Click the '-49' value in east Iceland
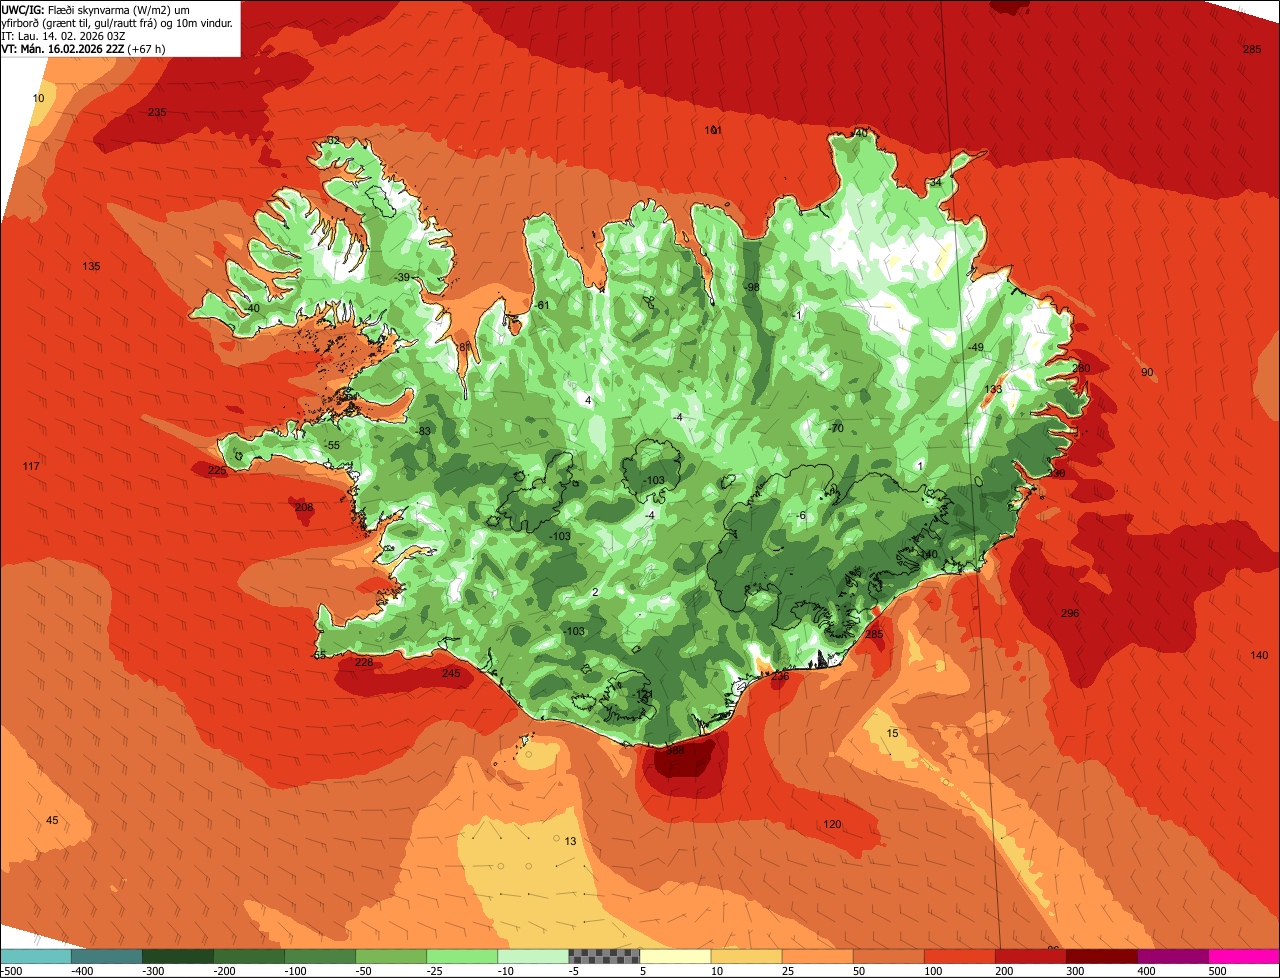Screen dimensions: 1280x978 pos(976,347)
